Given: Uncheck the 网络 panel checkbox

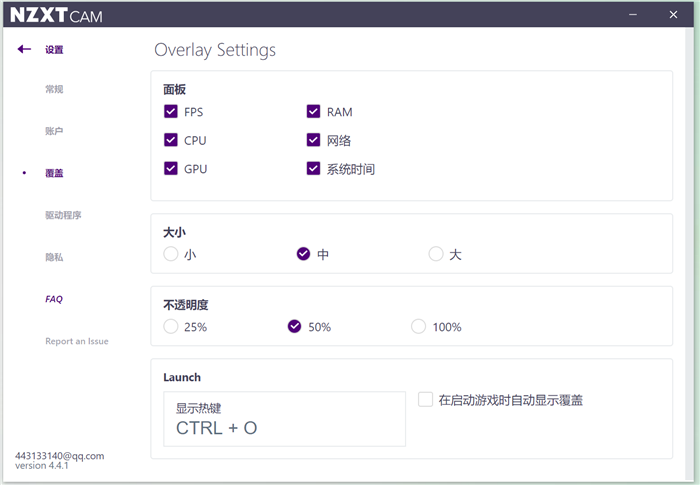Looking at the screenshot, I should [314, 141].
